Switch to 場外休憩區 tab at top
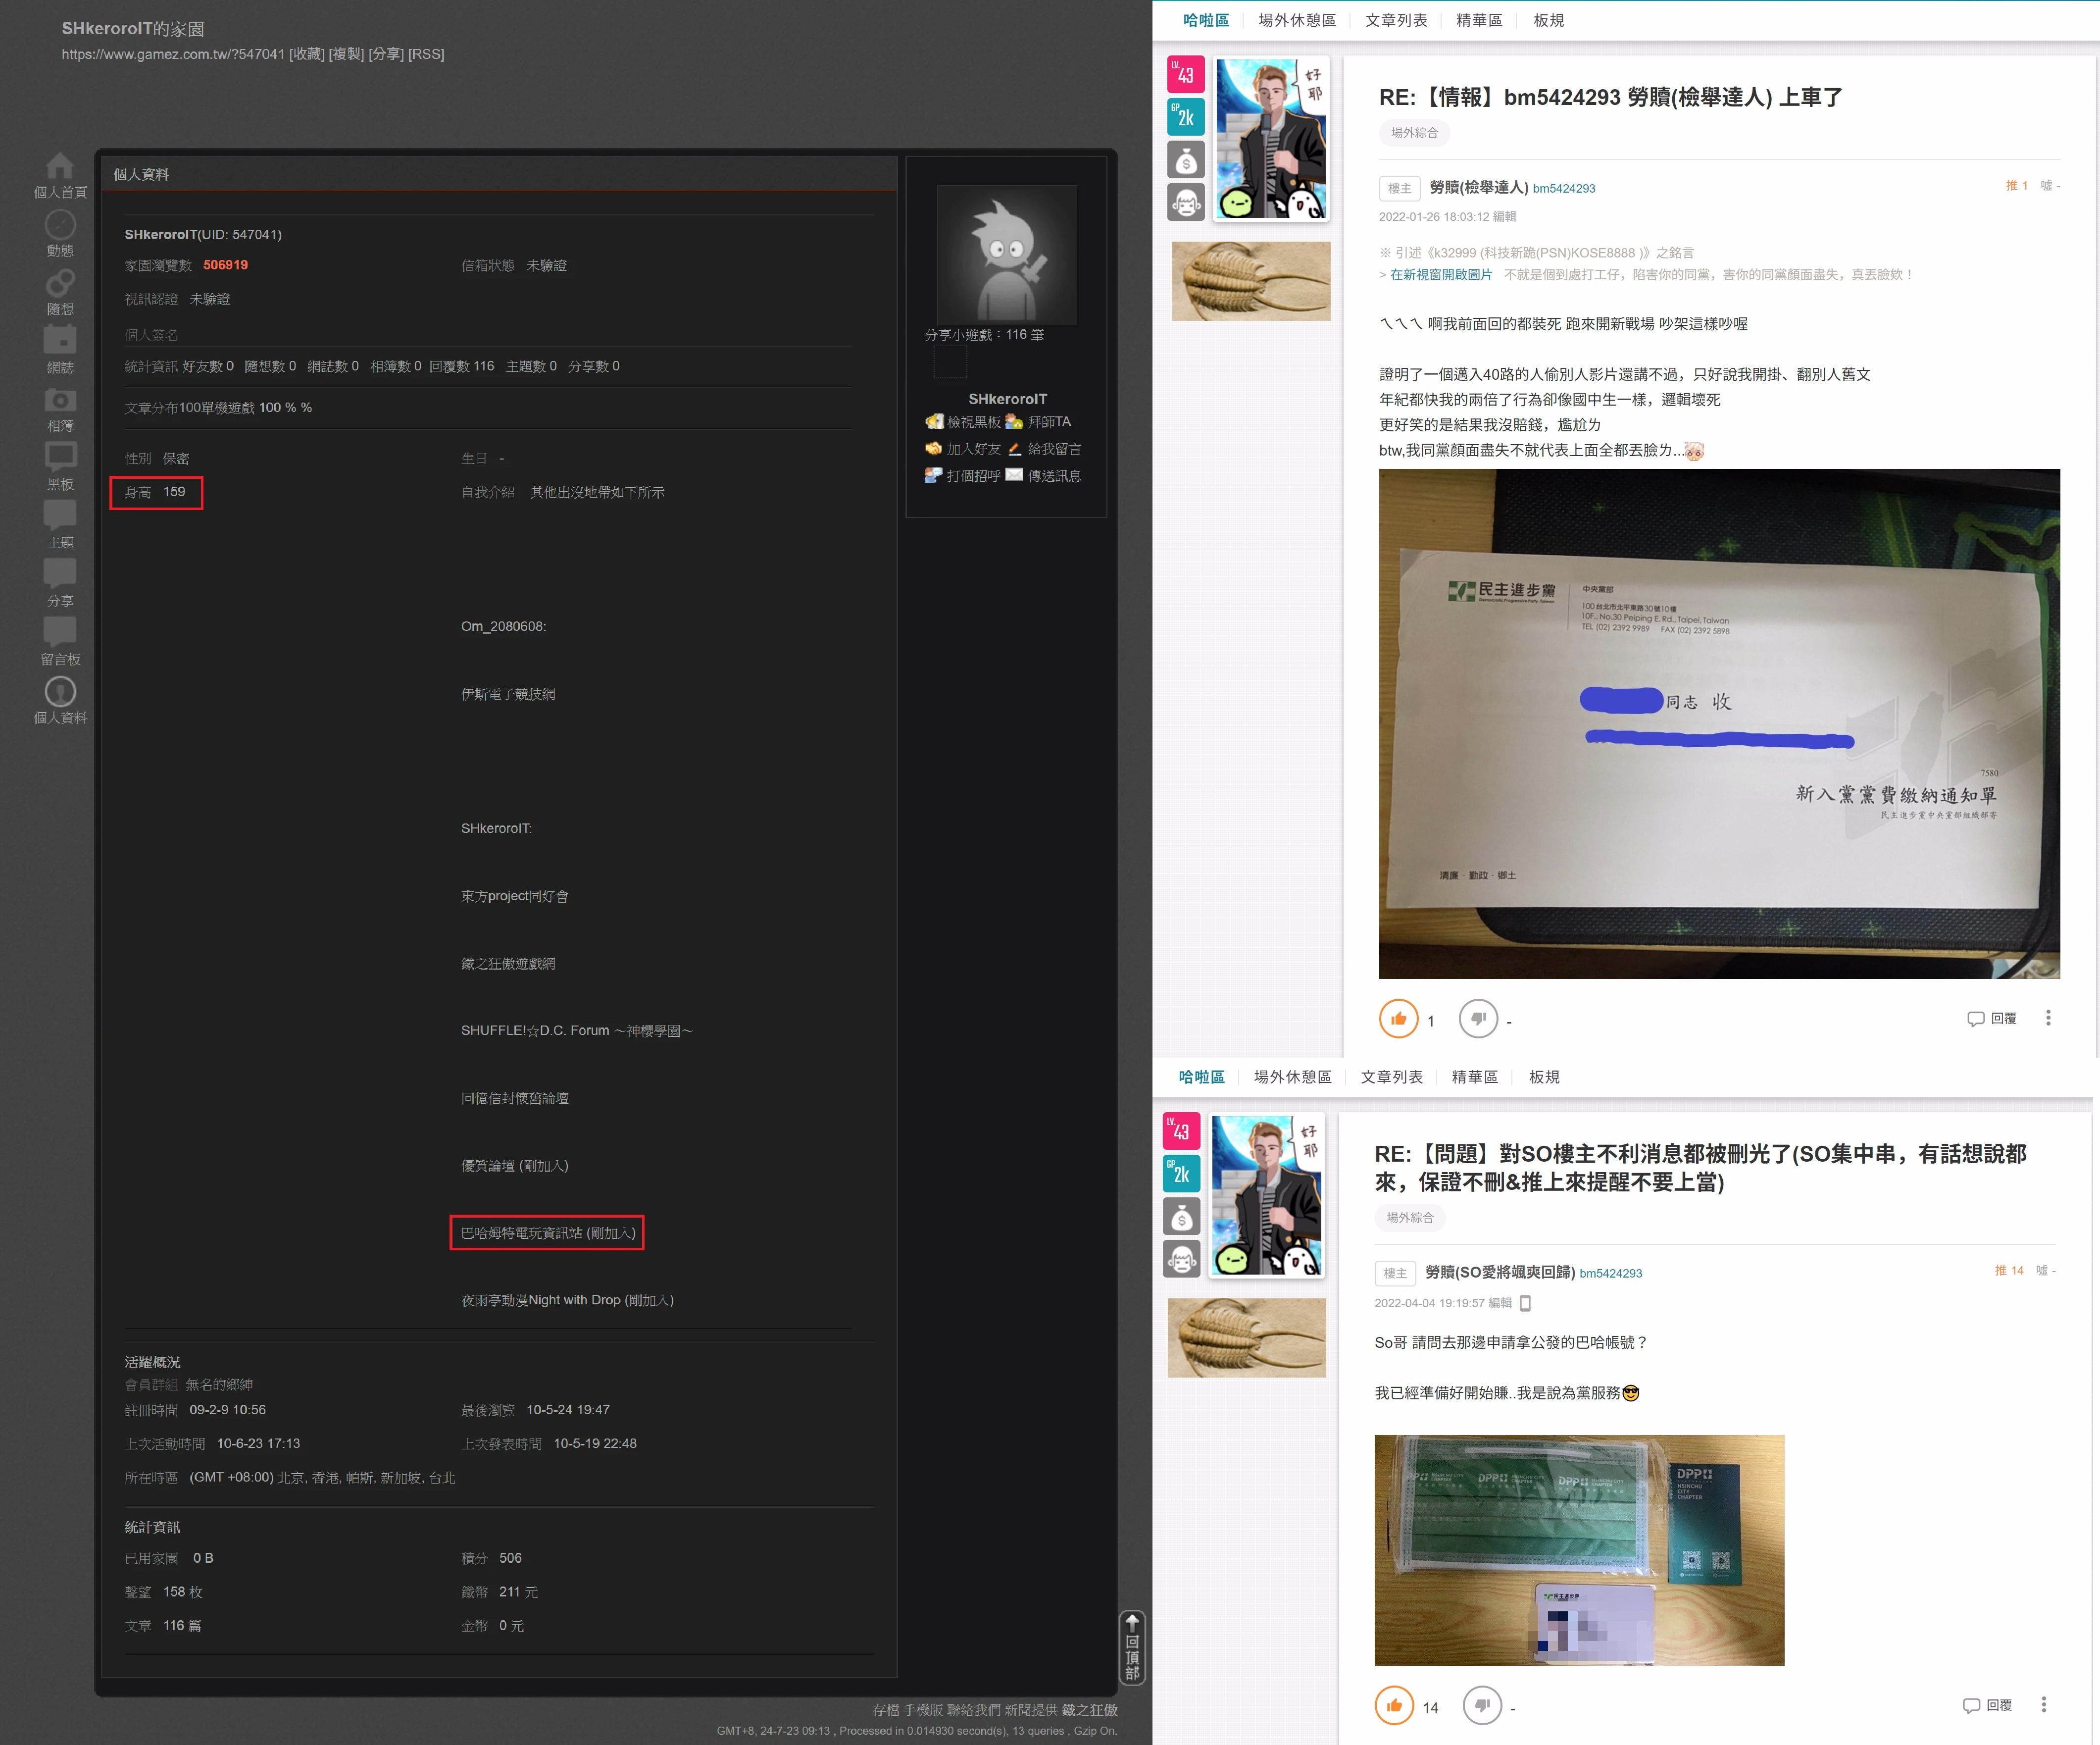Viewport: 2100px width, 1745px height. pyautogui.click(x=1296, y=20)
